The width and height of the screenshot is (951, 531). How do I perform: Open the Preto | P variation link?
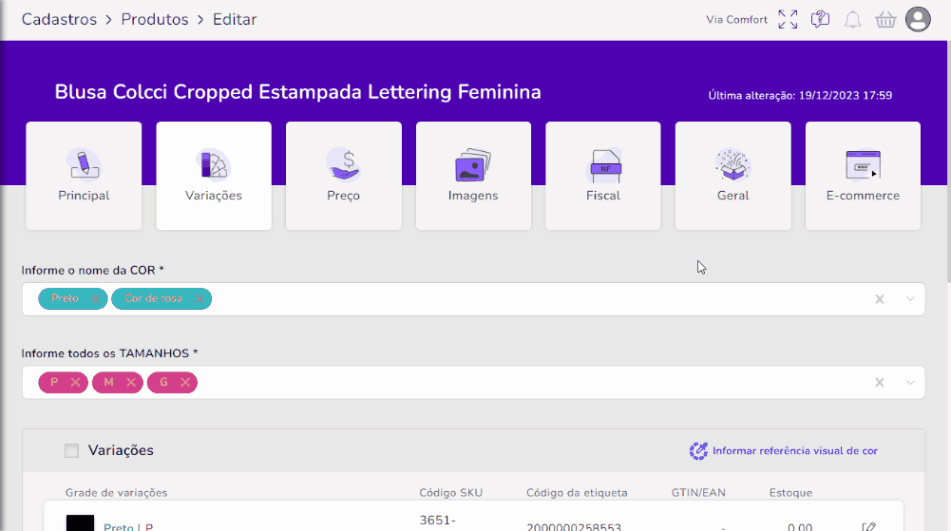[128, 527]
